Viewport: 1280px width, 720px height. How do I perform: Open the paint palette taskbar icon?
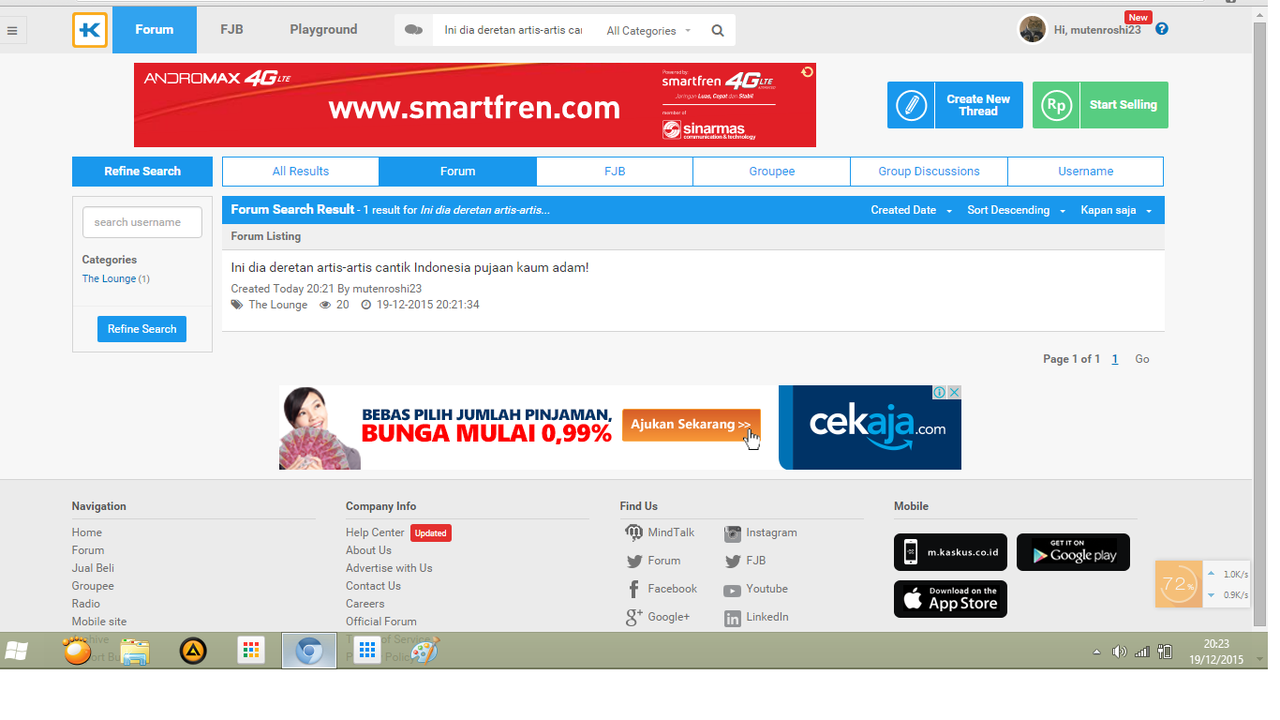425,652
